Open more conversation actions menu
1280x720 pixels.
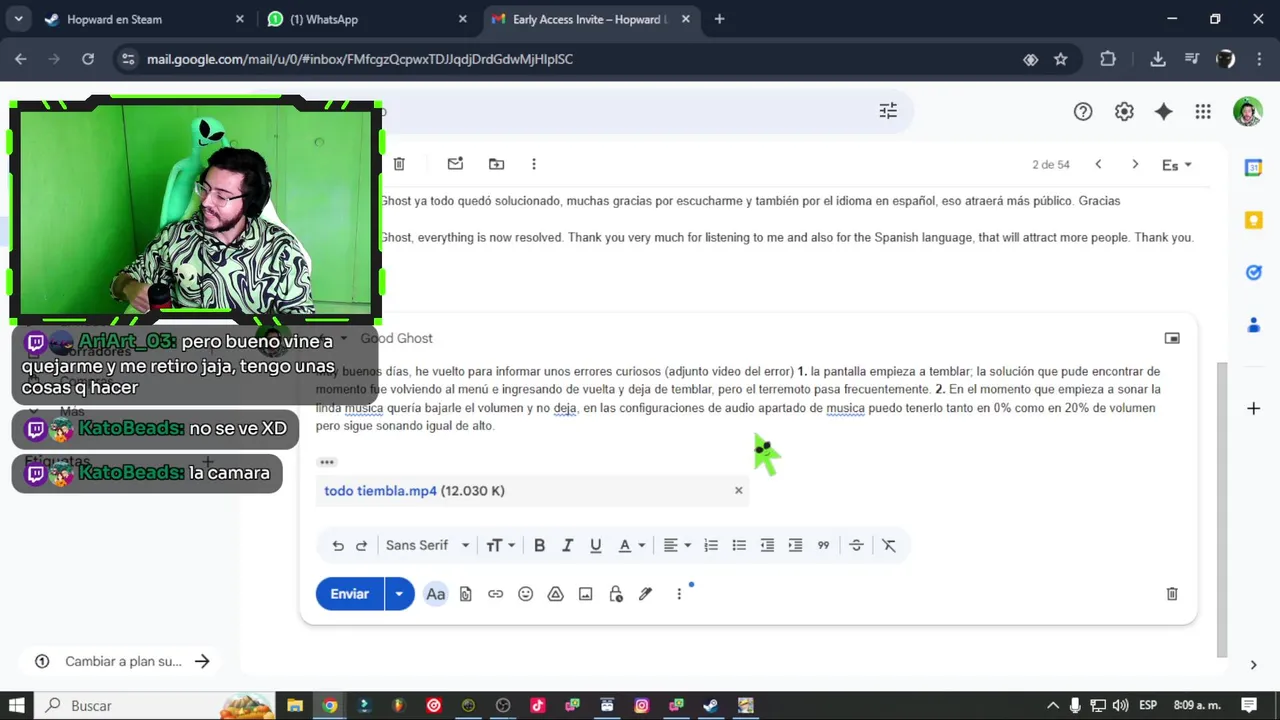(534, 164)
